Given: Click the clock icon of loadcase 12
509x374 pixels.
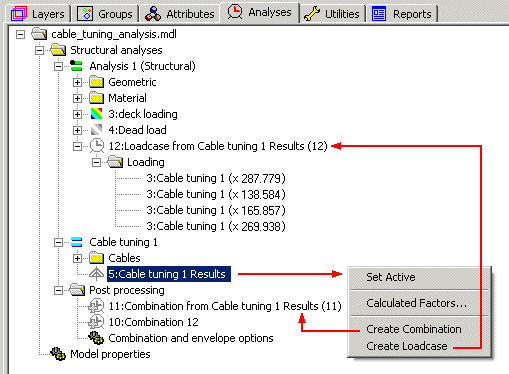Looking at the screenshot, I should coord(97,146).
